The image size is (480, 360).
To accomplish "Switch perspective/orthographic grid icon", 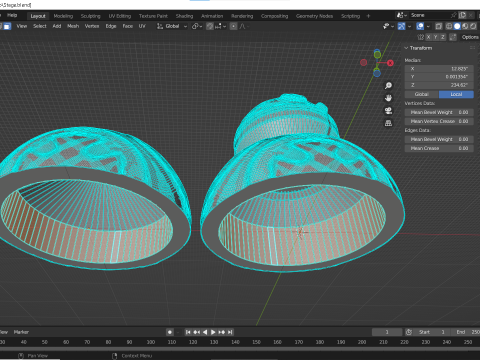I will (388, 123).
